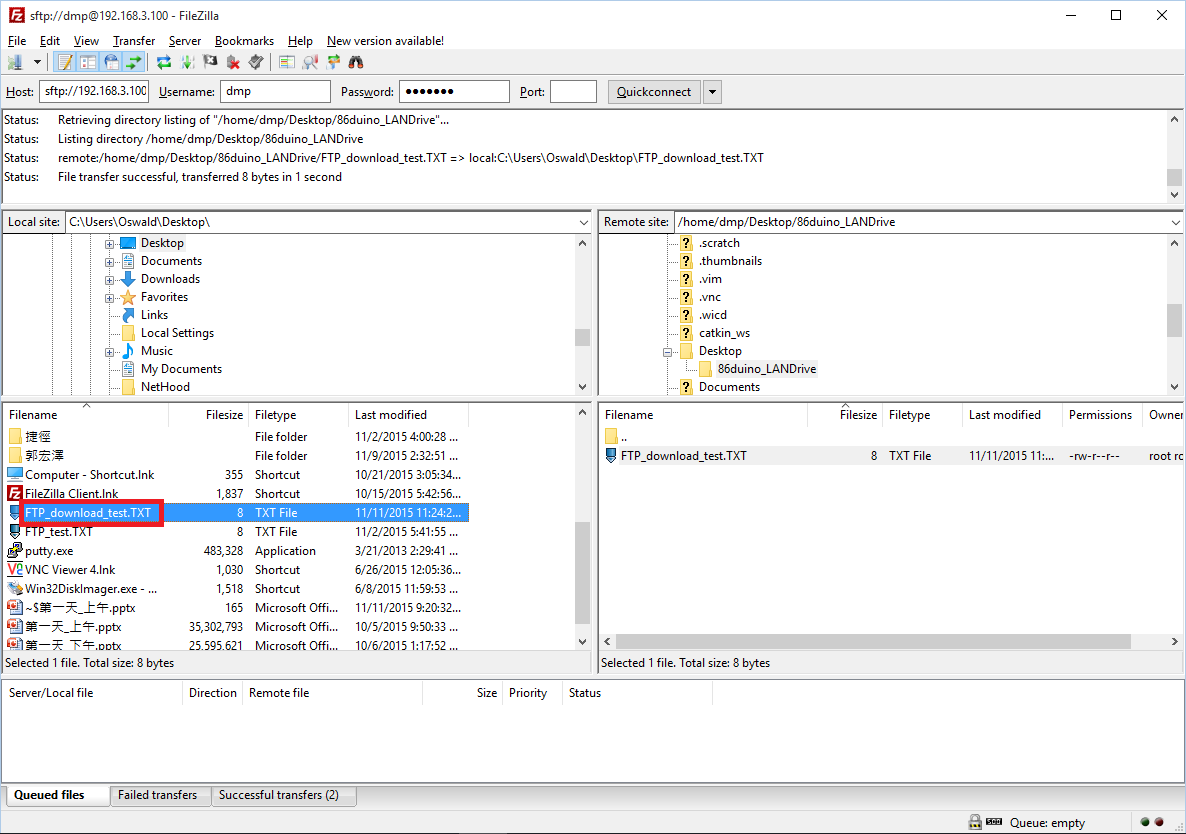Click the .vim unknown-folder question icon
The width and height of the screenshot is (1186, 834).
(686, 279)
